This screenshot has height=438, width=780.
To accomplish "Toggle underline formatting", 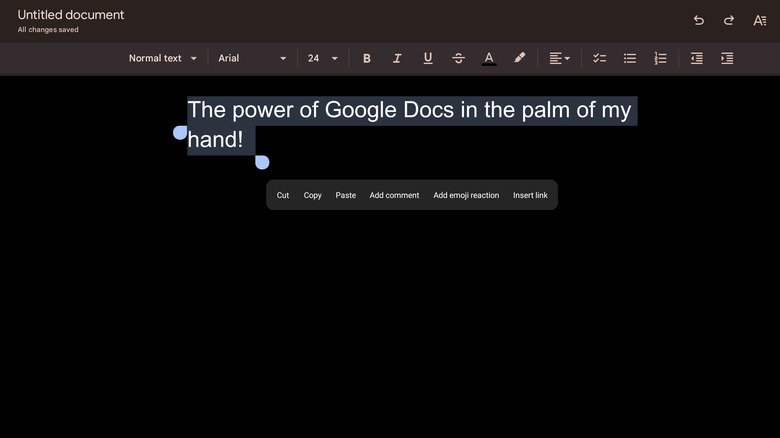I will (x=428, y=58).
